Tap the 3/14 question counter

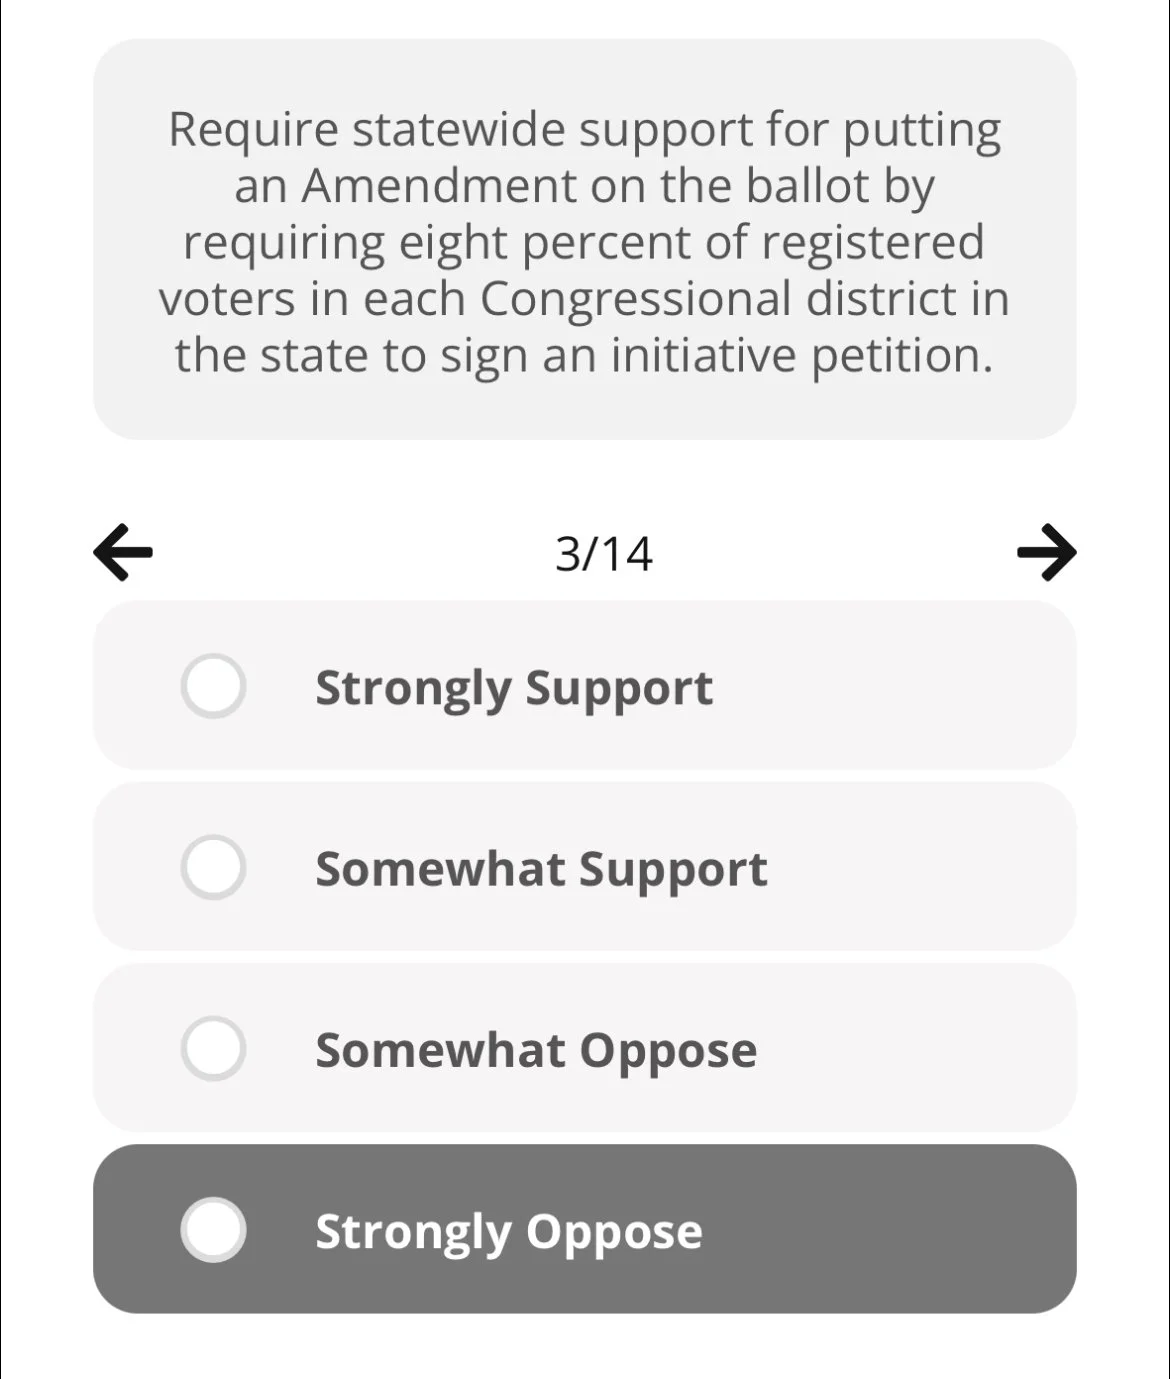pyautogui.click(x=604, y=554)
